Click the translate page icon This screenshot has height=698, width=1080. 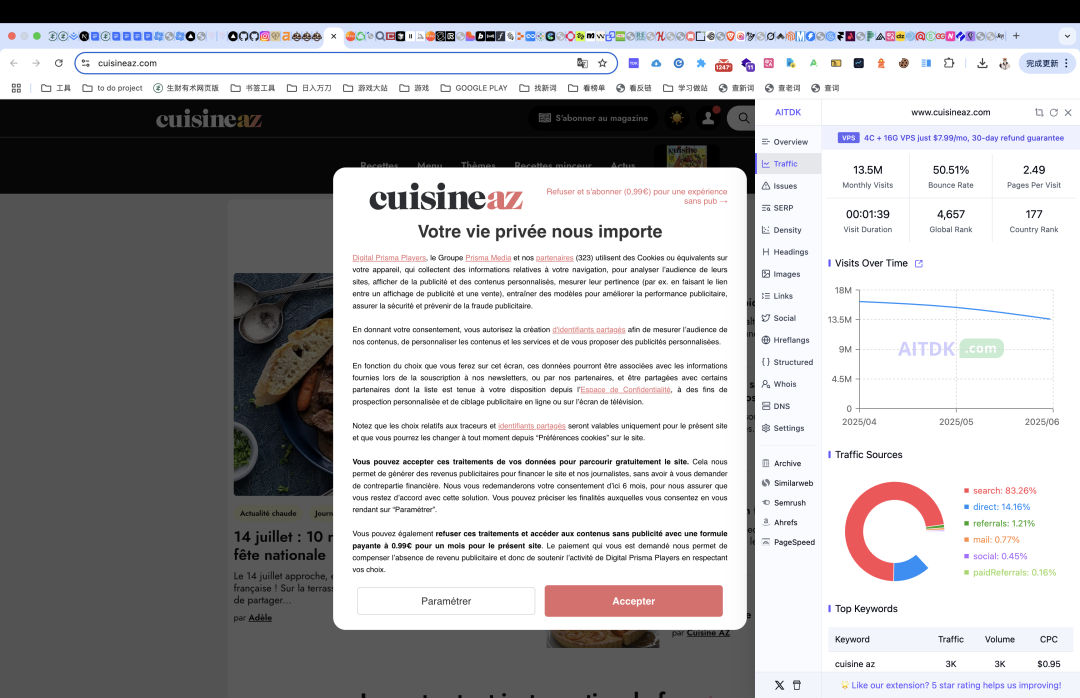pyautogui.click(x=582, y=63)
